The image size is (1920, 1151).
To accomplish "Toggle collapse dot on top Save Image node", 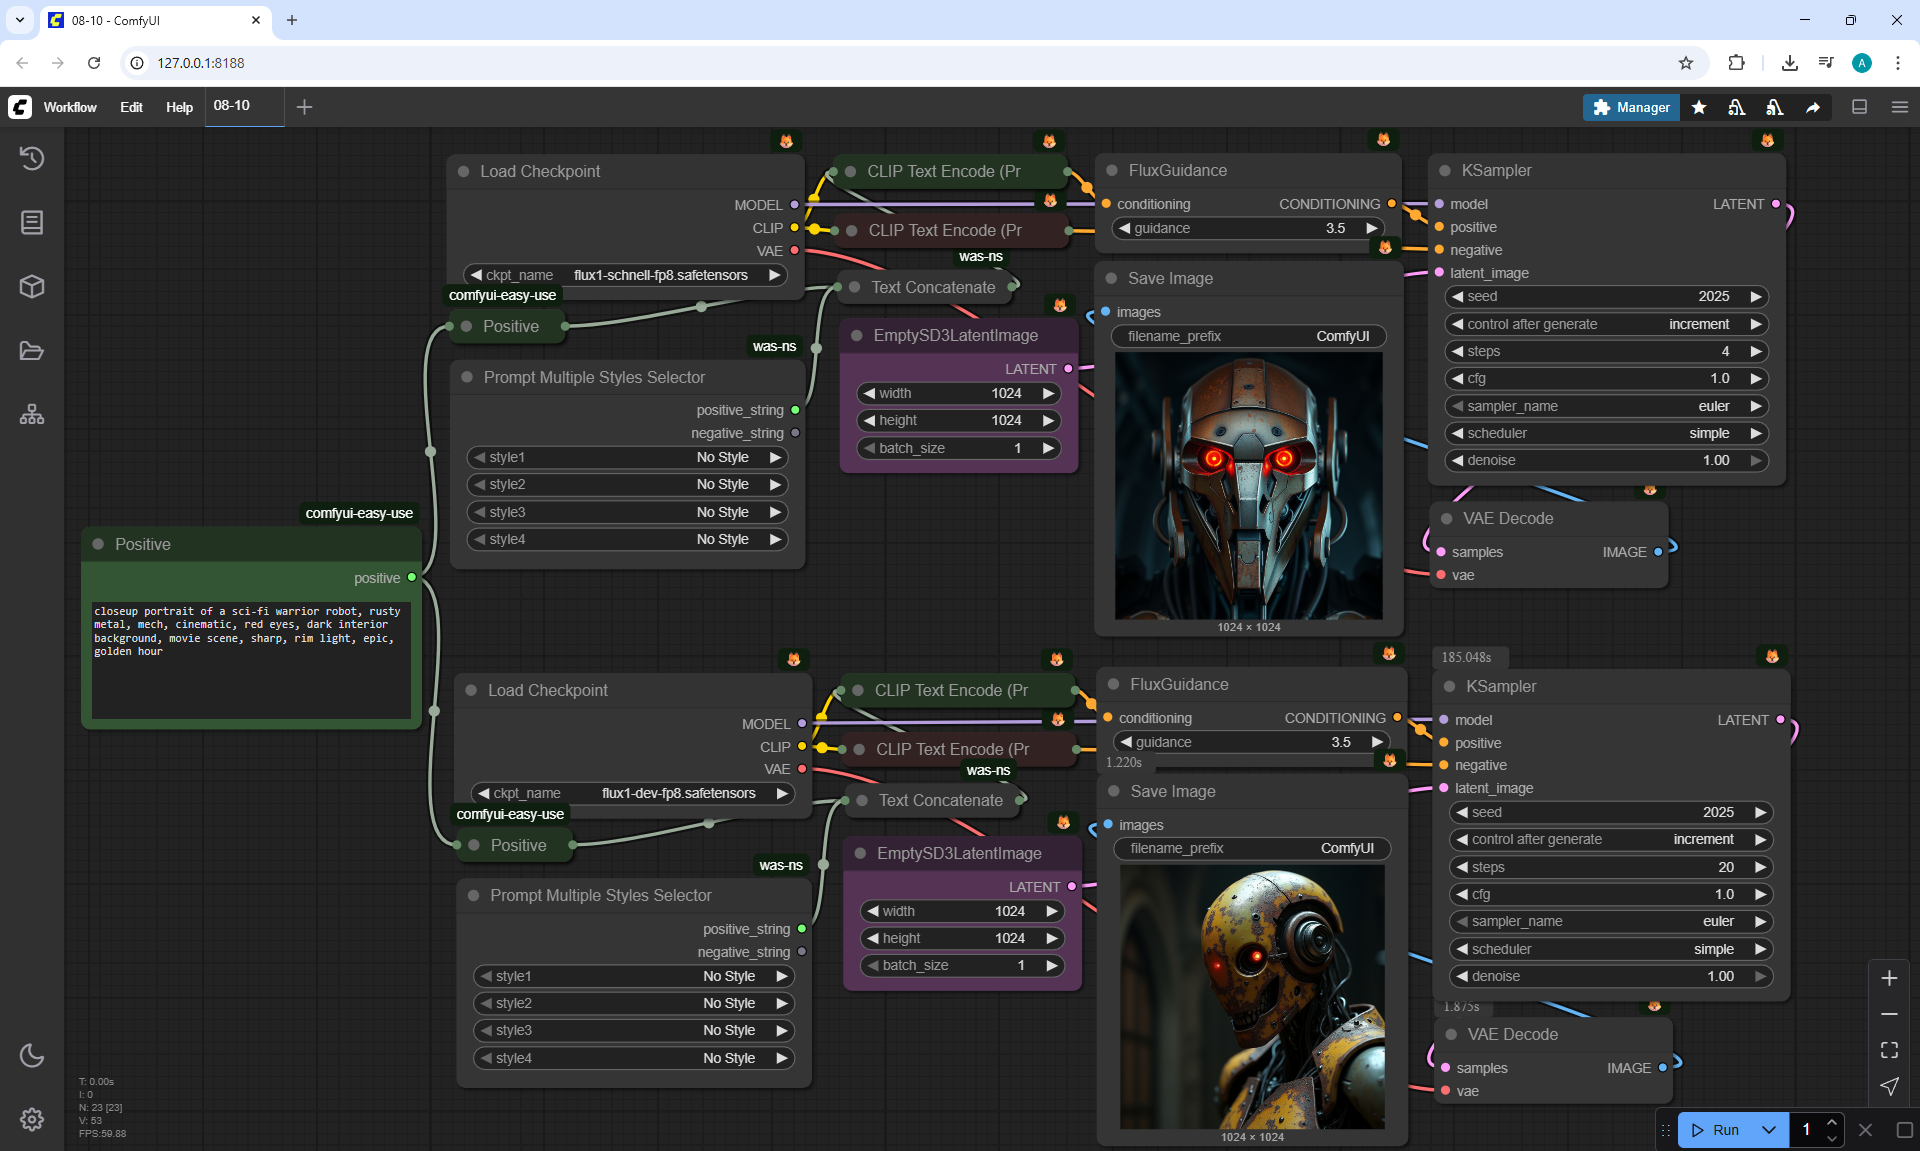I will tap(1111, 279).
